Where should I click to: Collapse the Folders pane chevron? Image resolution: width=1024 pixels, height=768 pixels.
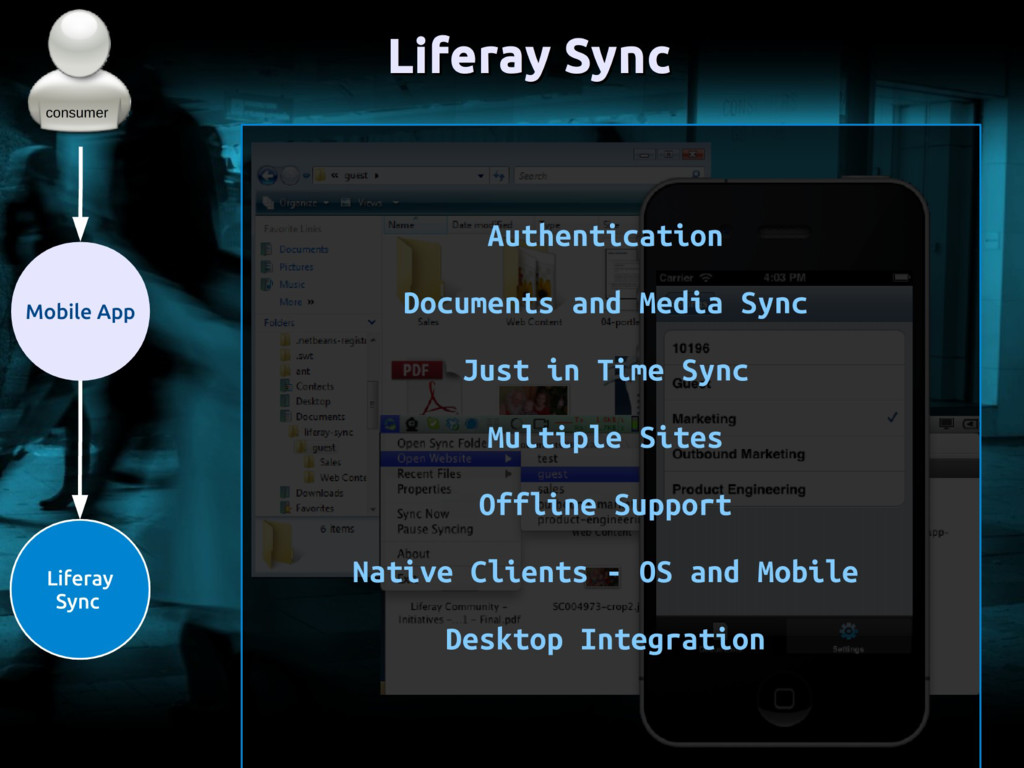(x=372, y=323)
